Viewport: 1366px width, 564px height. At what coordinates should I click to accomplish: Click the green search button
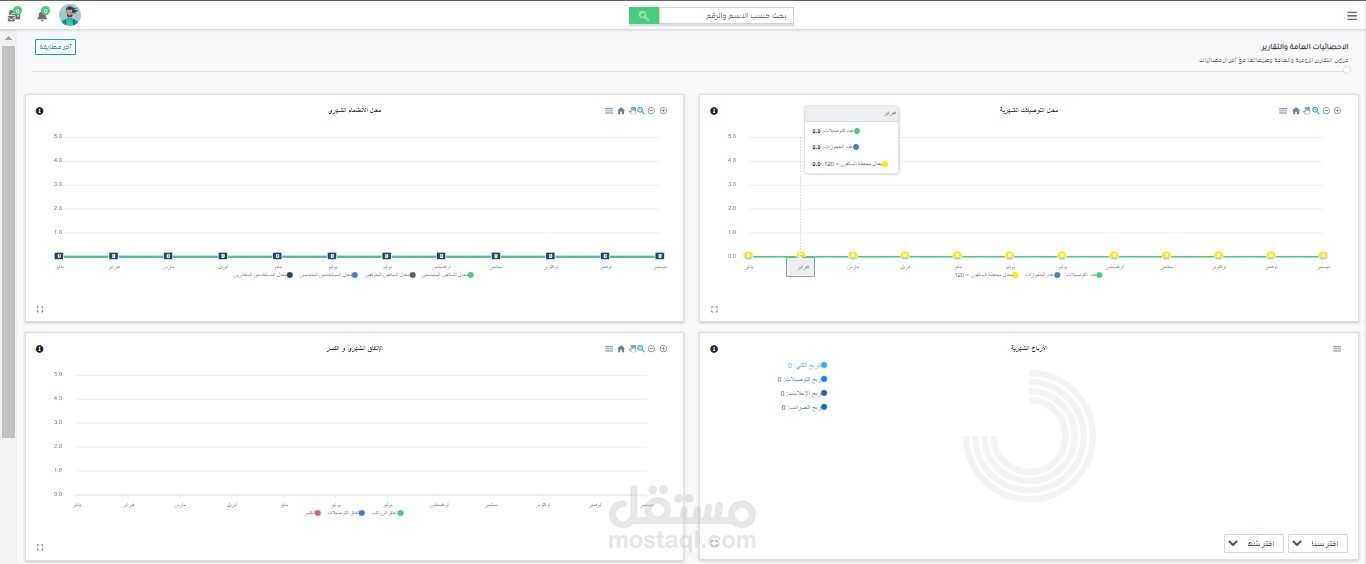pyautogui.click(x=644, y=15)
